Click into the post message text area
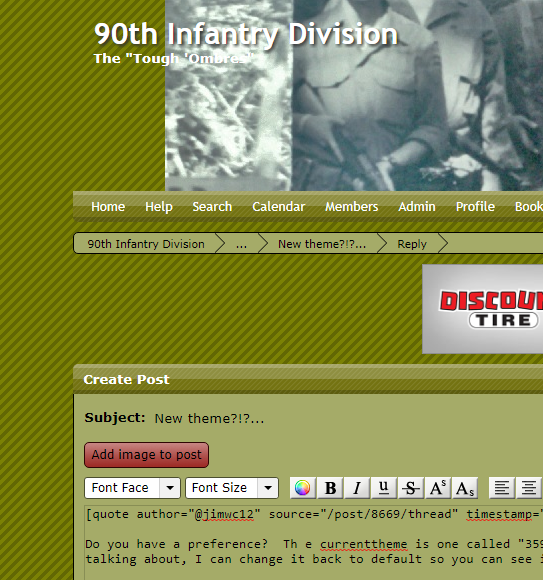This screenshot has height=580, width=543. pyautogui.click(x=314, y=542)
